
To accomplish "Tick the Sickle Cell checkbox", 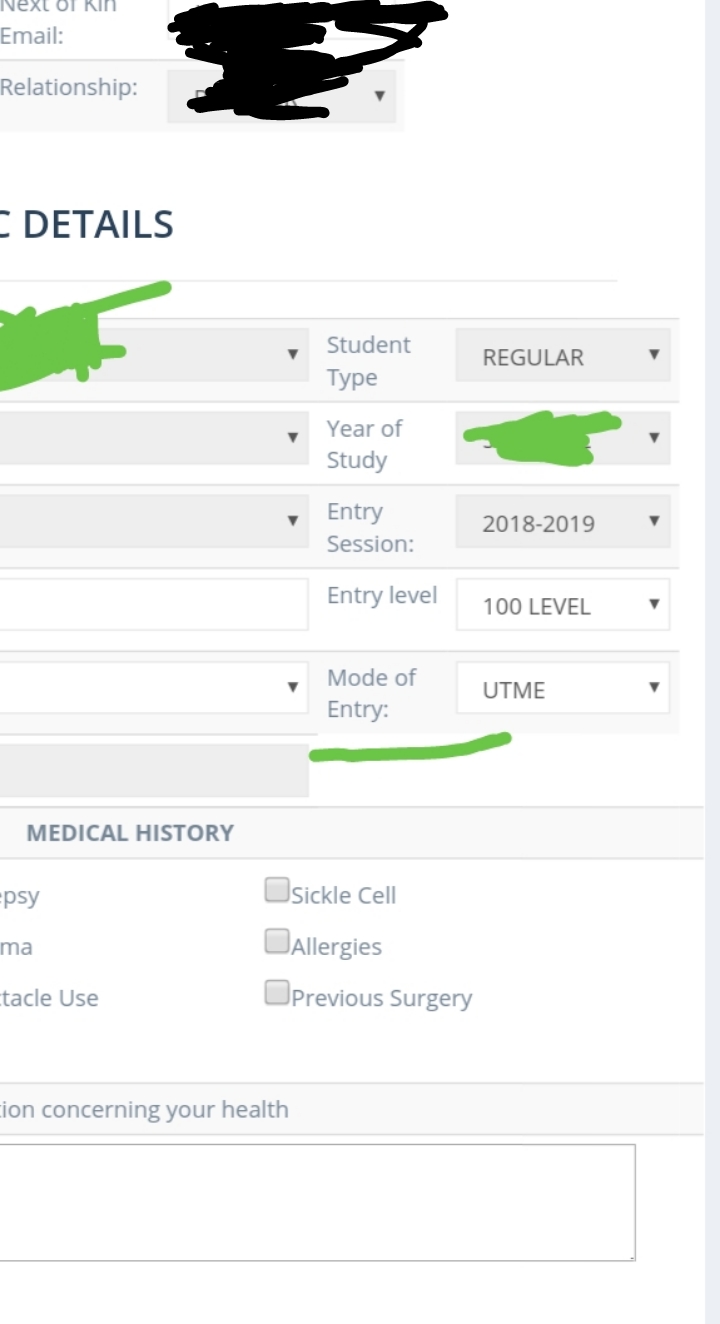I will point(276,890).
